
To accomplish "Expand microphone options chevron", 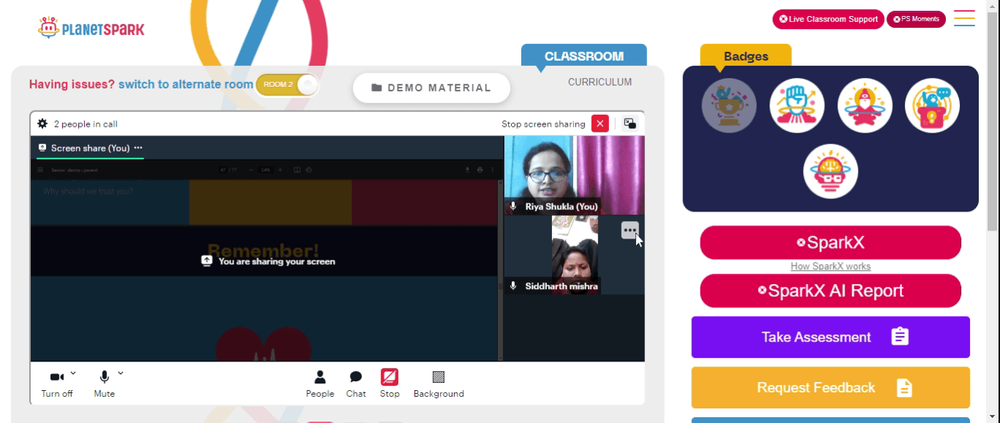I will click(x=121, y=373).
